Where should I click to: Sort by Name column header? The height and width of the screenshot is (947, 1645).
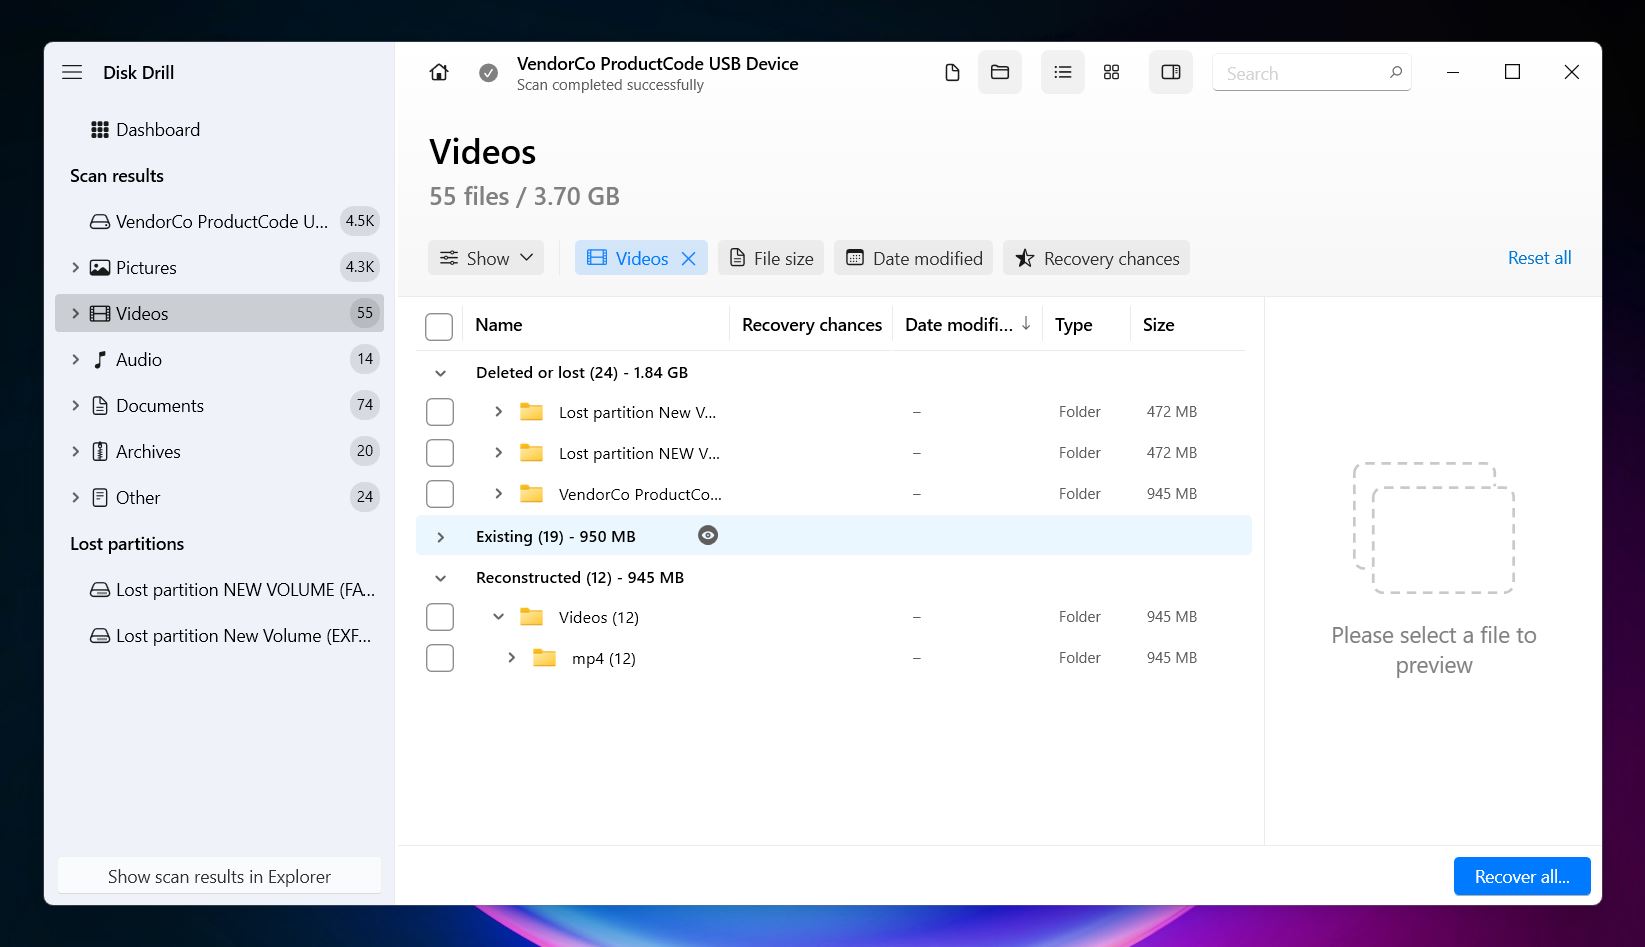499,324
